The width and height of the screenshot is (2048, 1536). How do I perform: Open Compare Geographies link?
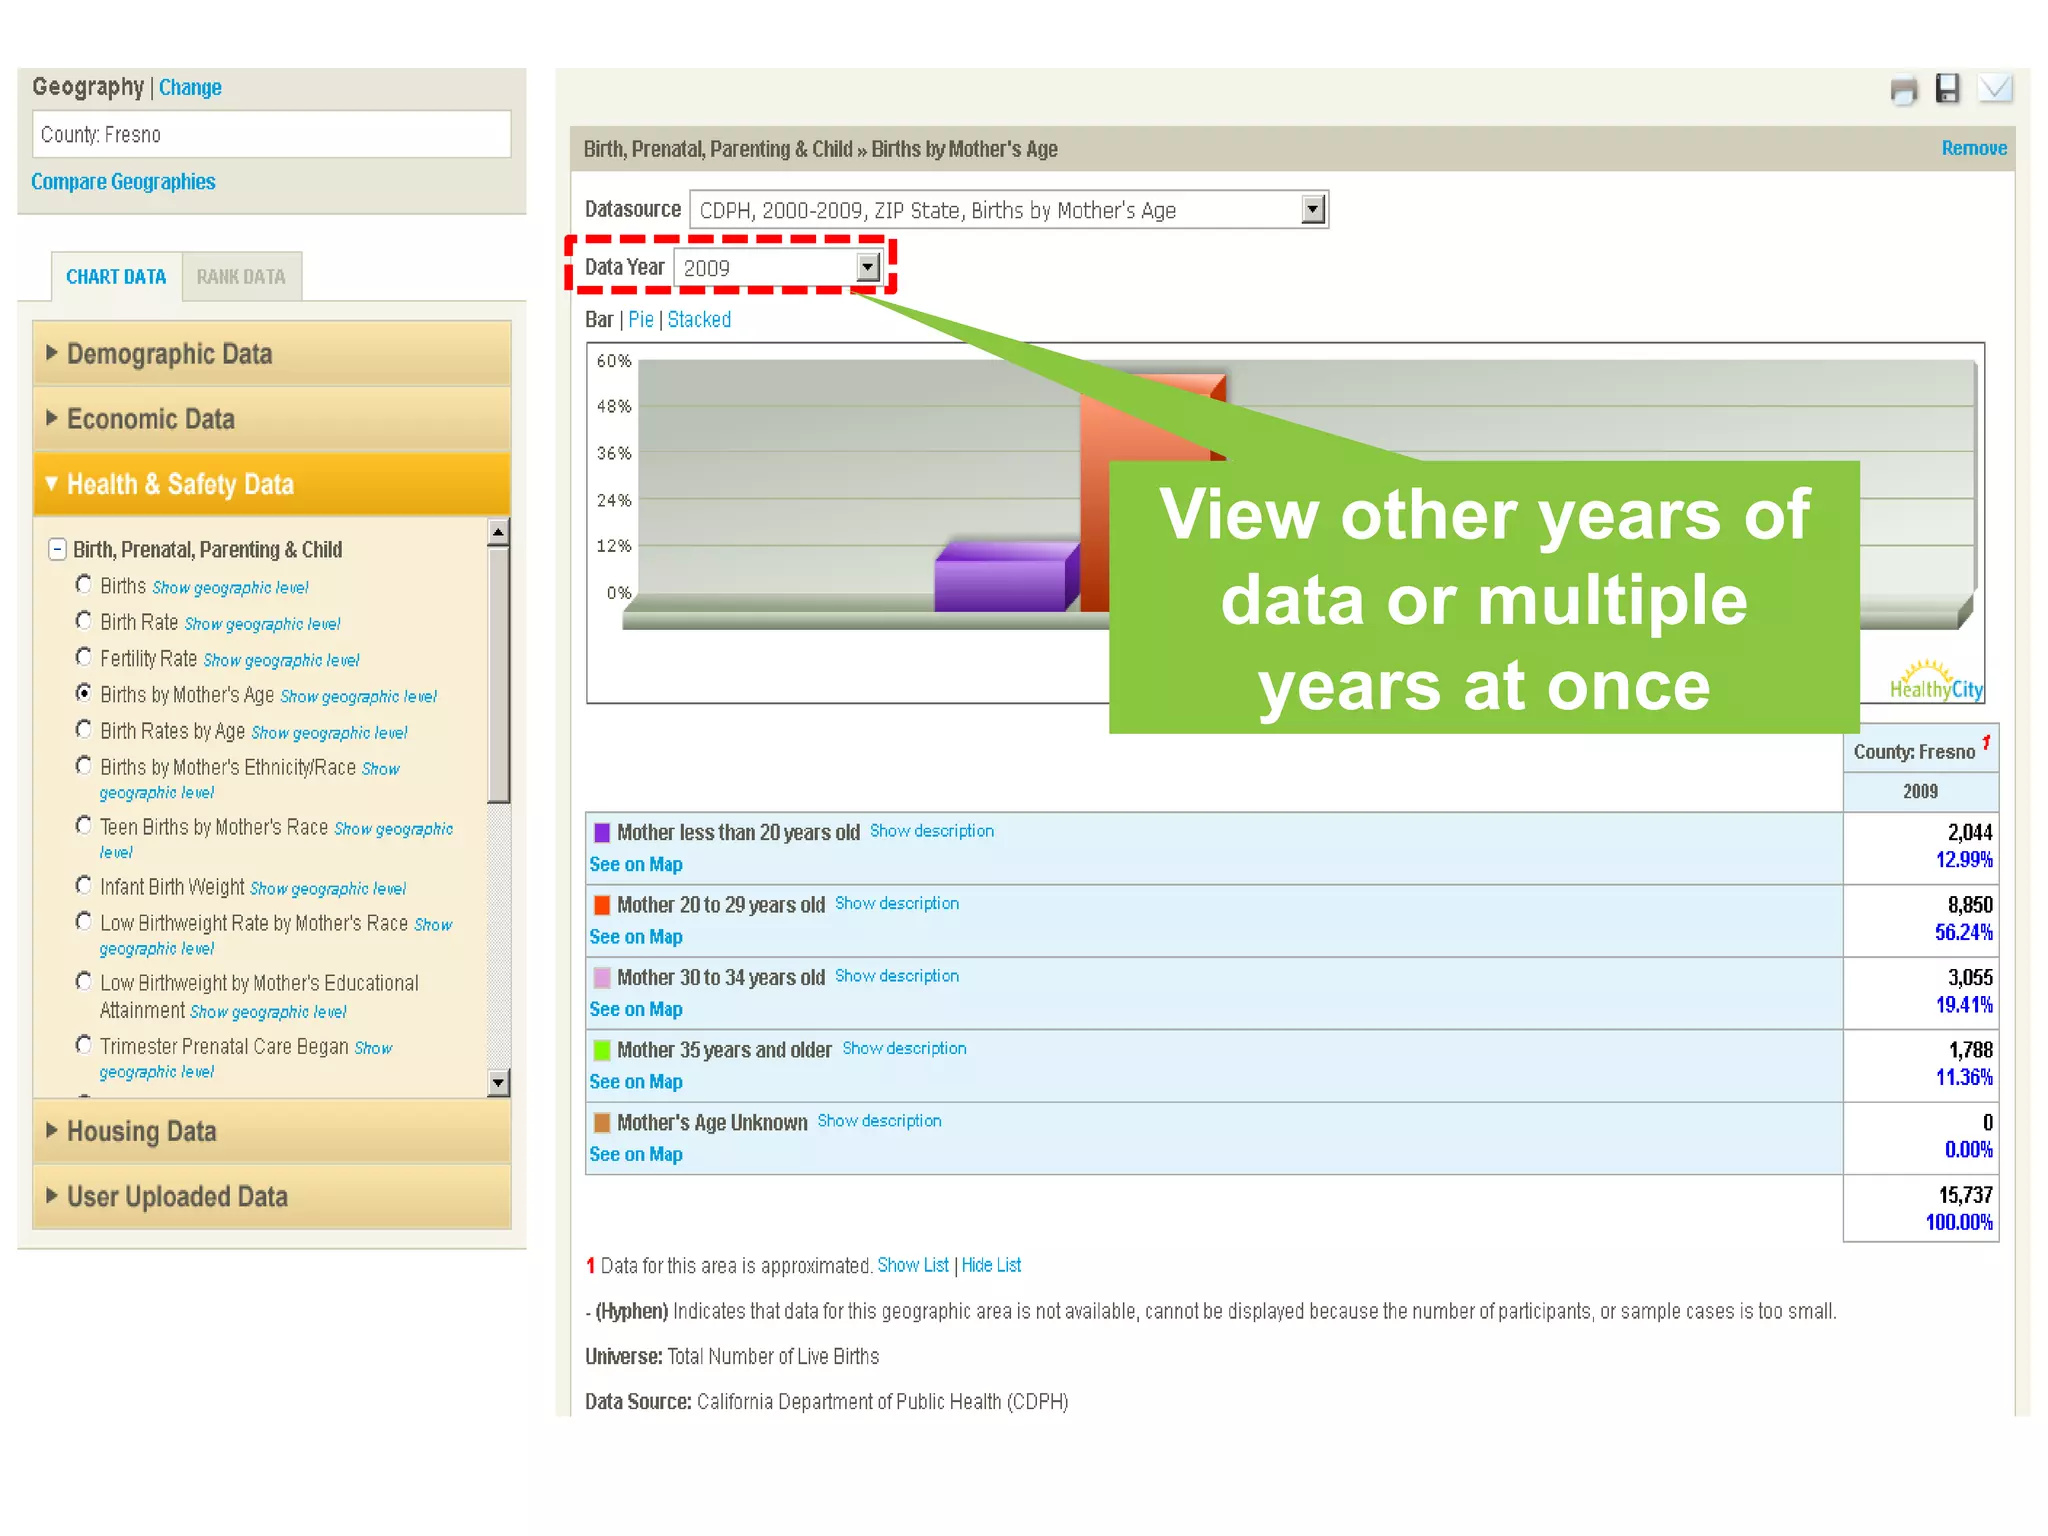point(123,182)
